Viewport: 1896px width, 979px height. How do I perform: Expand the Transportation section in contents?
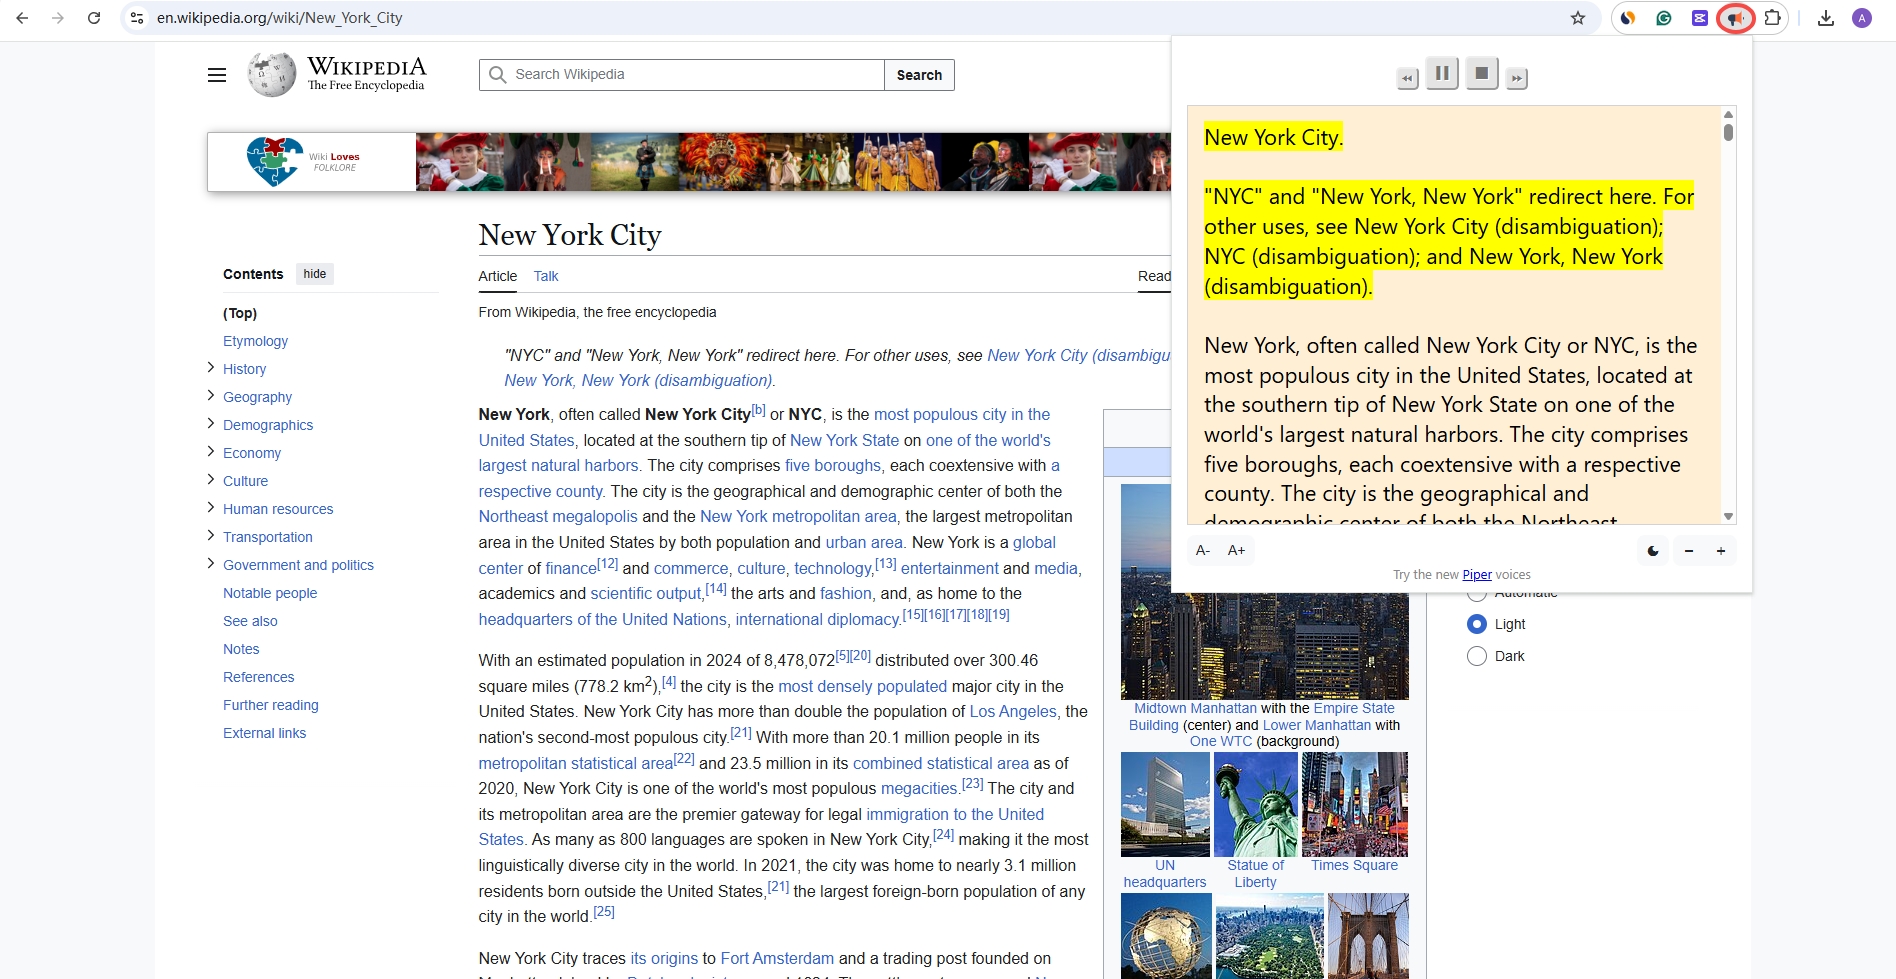[211, 536]
